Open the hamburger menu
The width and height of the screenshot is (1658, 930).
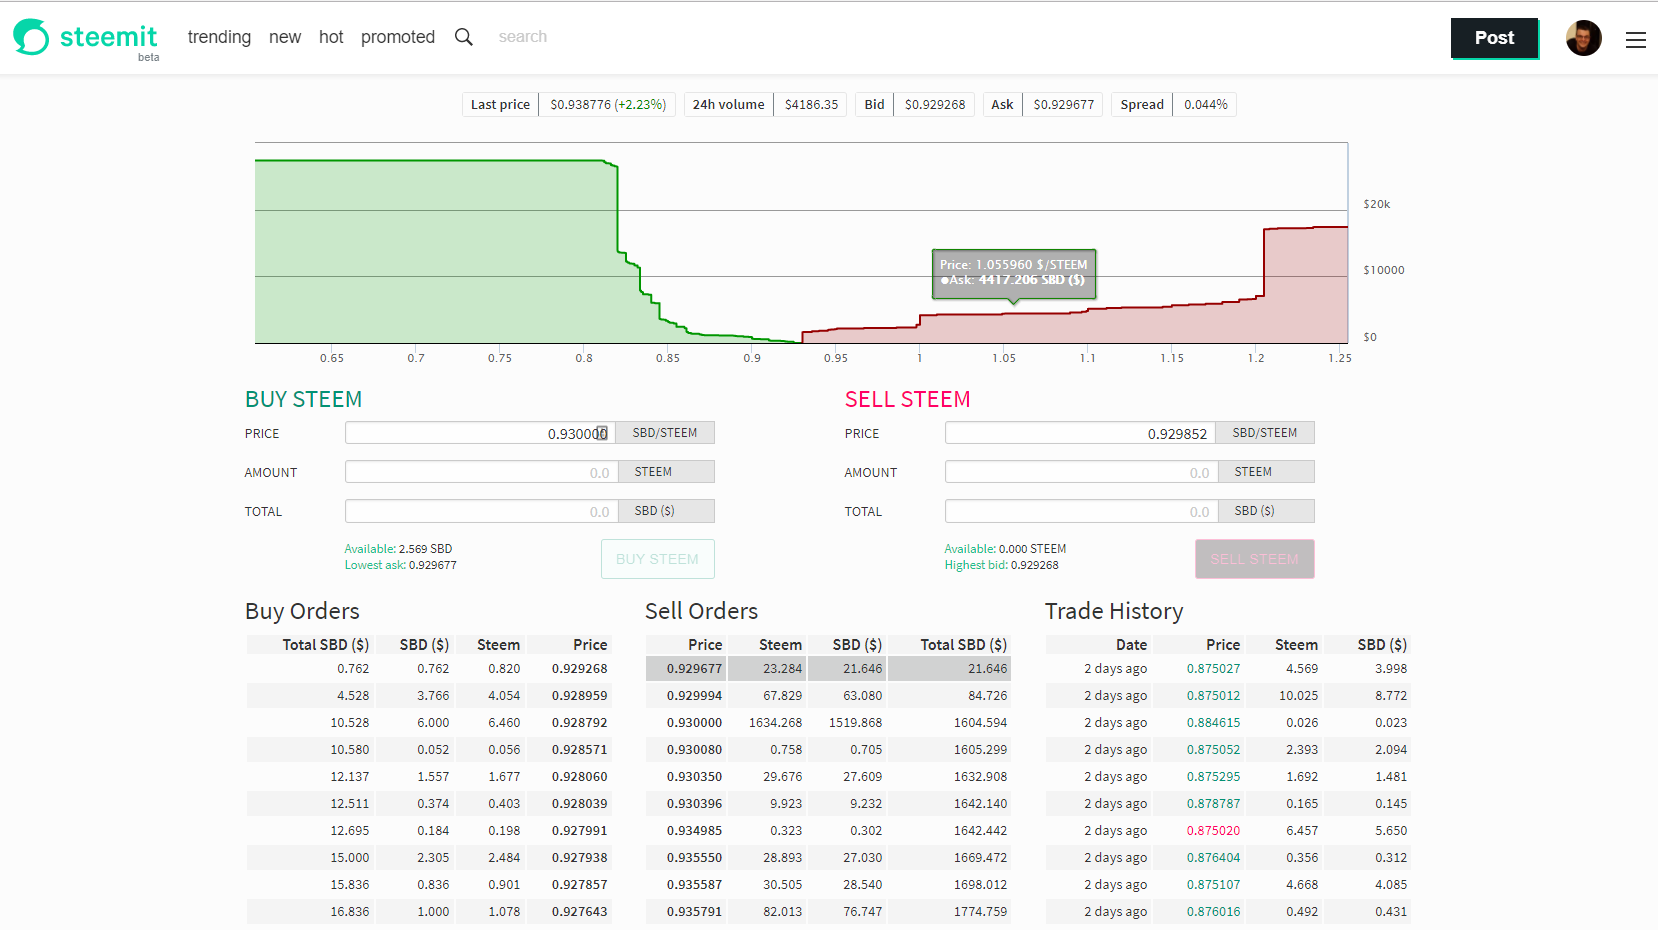click(1636, 40)
